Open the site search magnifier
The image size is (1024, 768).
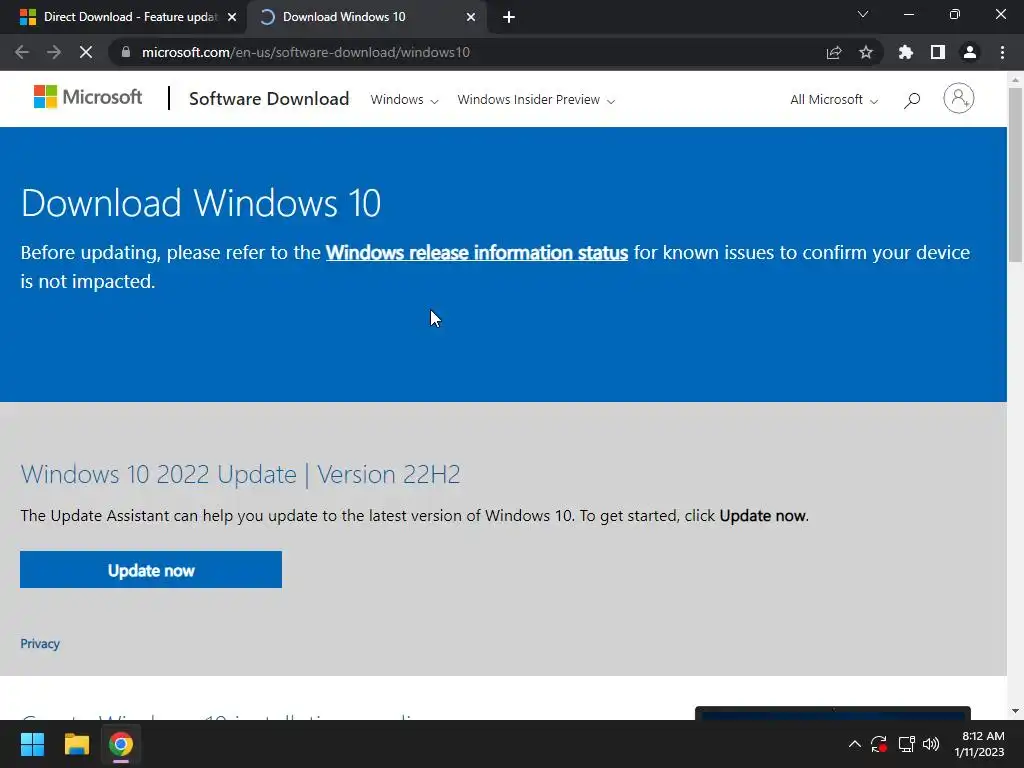(912, 100)
